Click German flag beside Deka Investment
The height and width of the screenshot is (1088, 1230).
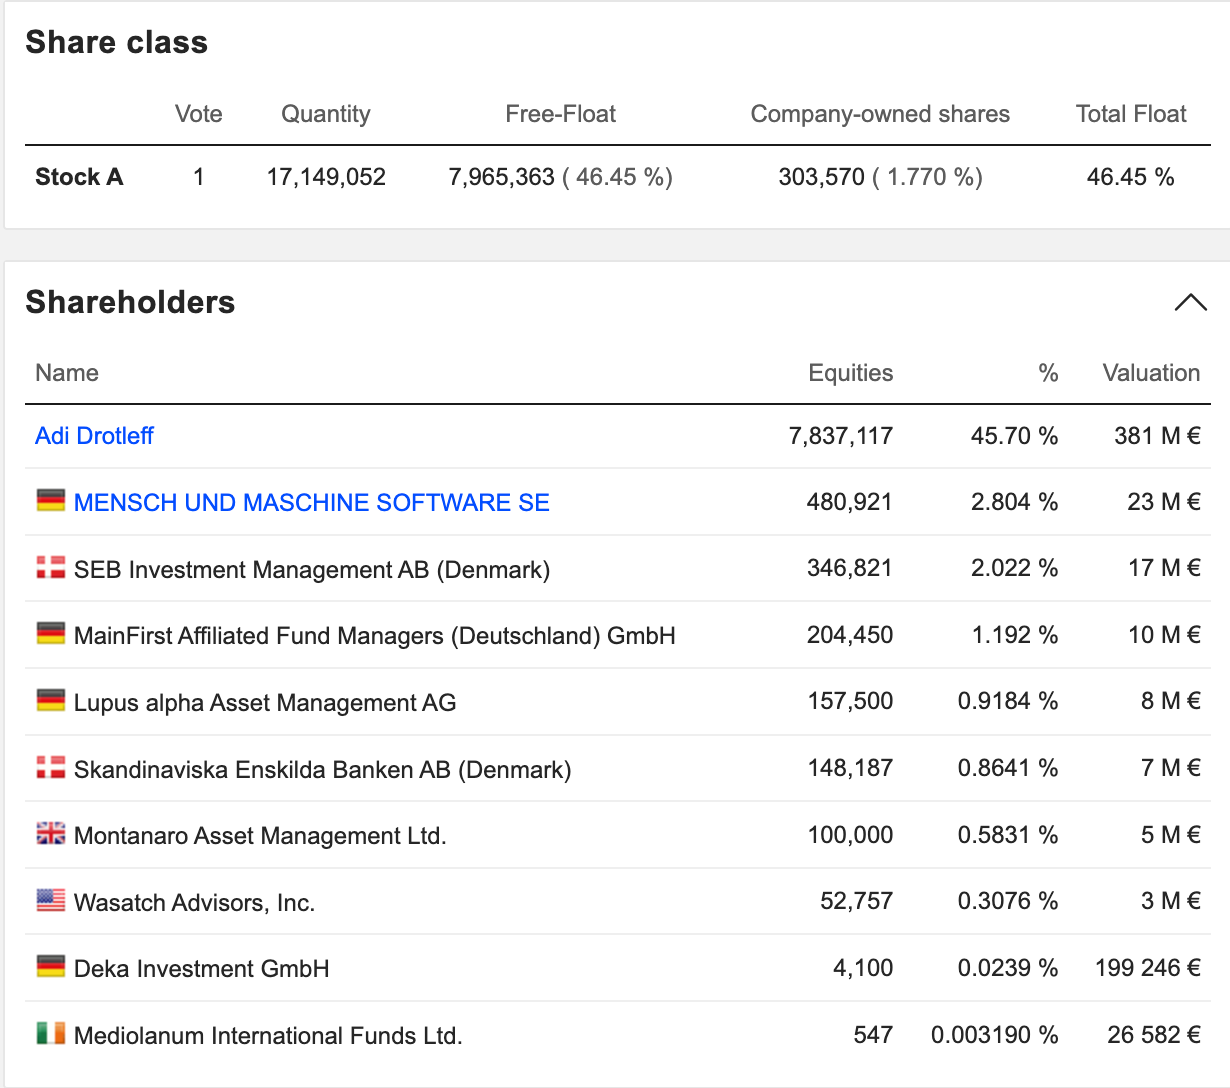[x=51, y=966]
